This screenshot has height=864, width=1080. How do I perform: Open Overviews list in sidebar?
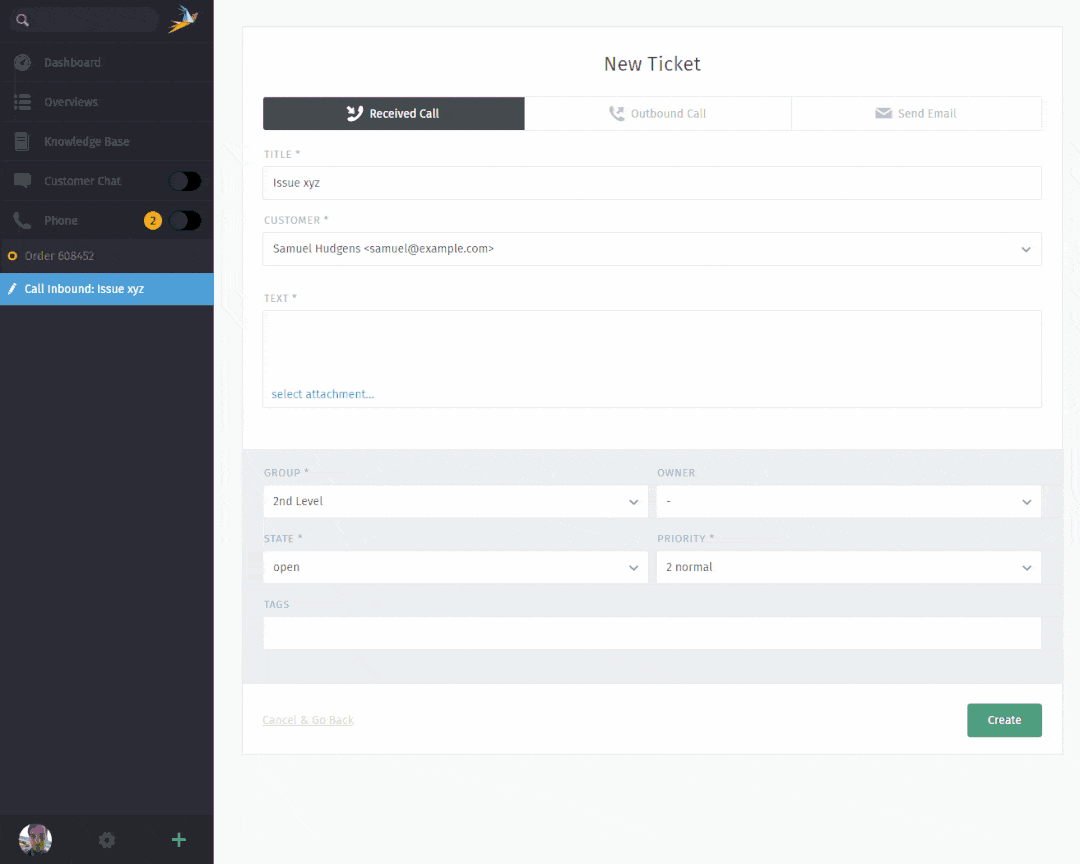pos(70,102)
